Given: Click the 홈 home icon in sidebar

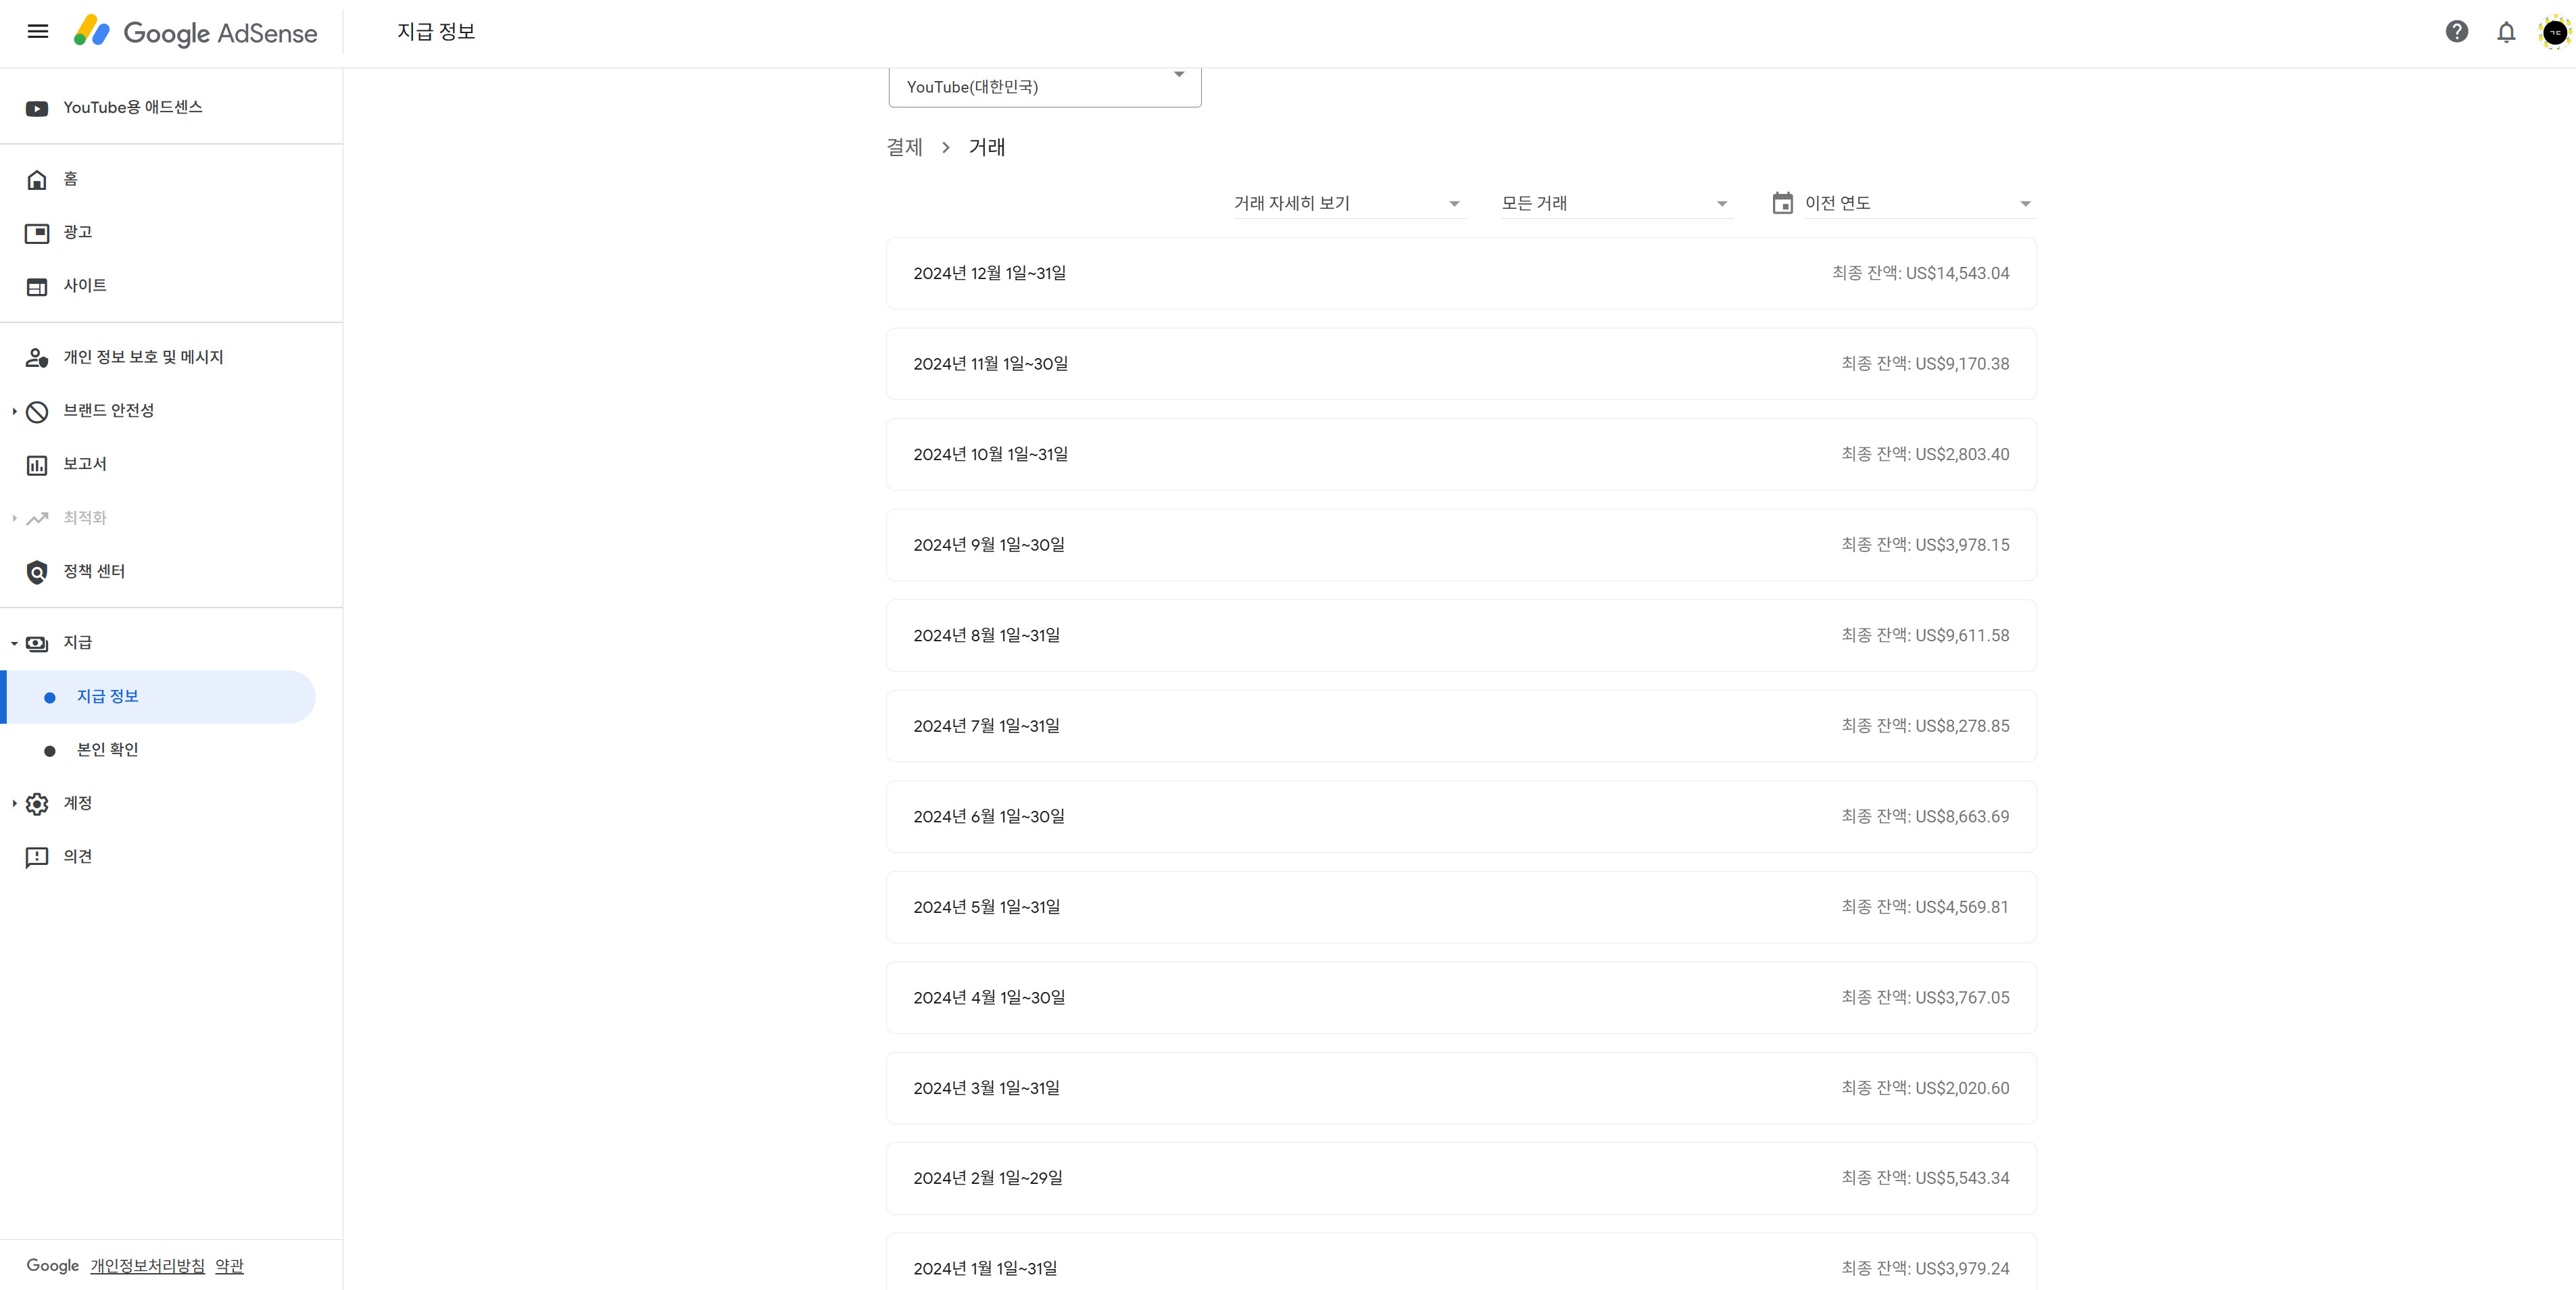Looking at the screenshot, I should click(x=37, y=179).
